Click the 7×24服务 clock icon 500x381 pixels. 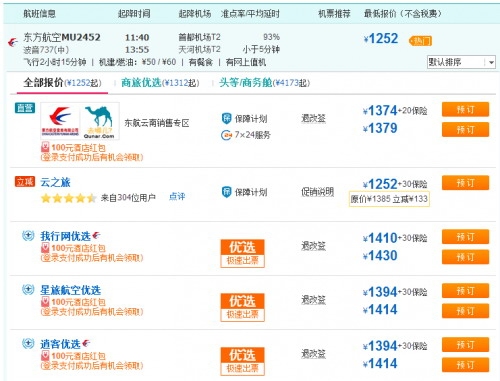pyautogui.click(x=226, y=135)
